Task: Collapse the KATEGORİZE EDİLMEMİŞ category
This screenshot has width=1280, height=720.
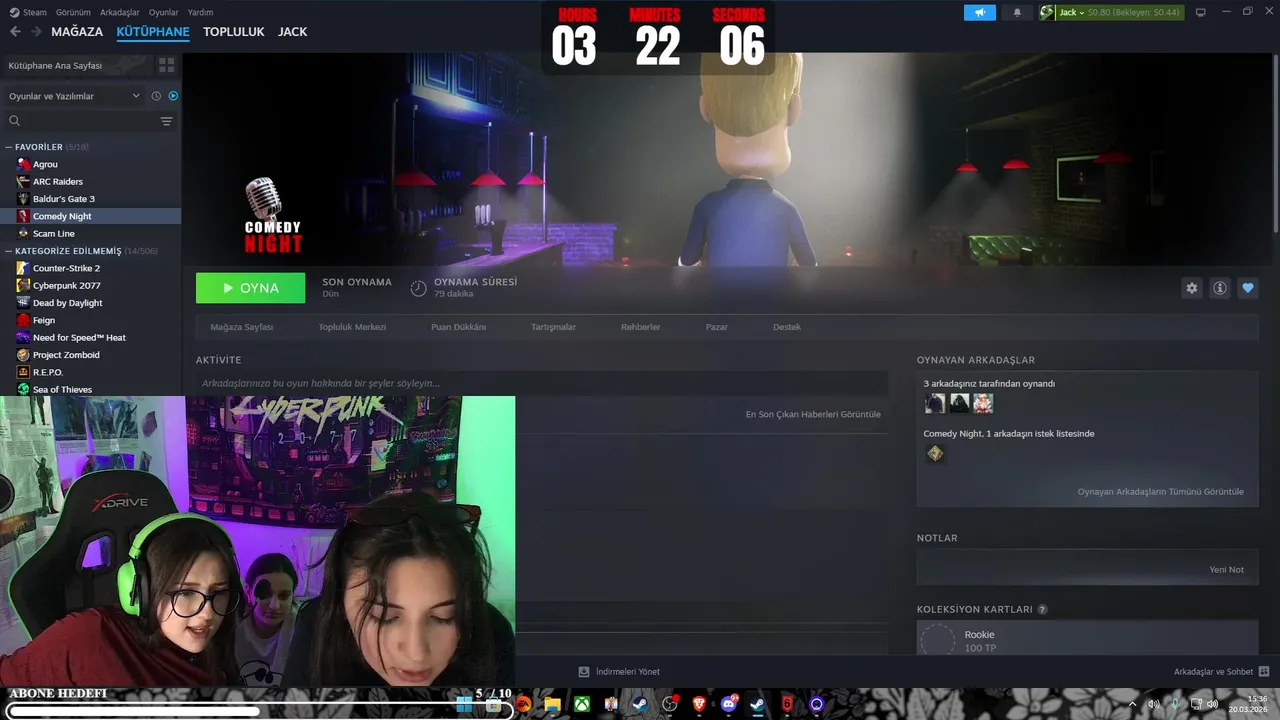Action: [10, 251]
